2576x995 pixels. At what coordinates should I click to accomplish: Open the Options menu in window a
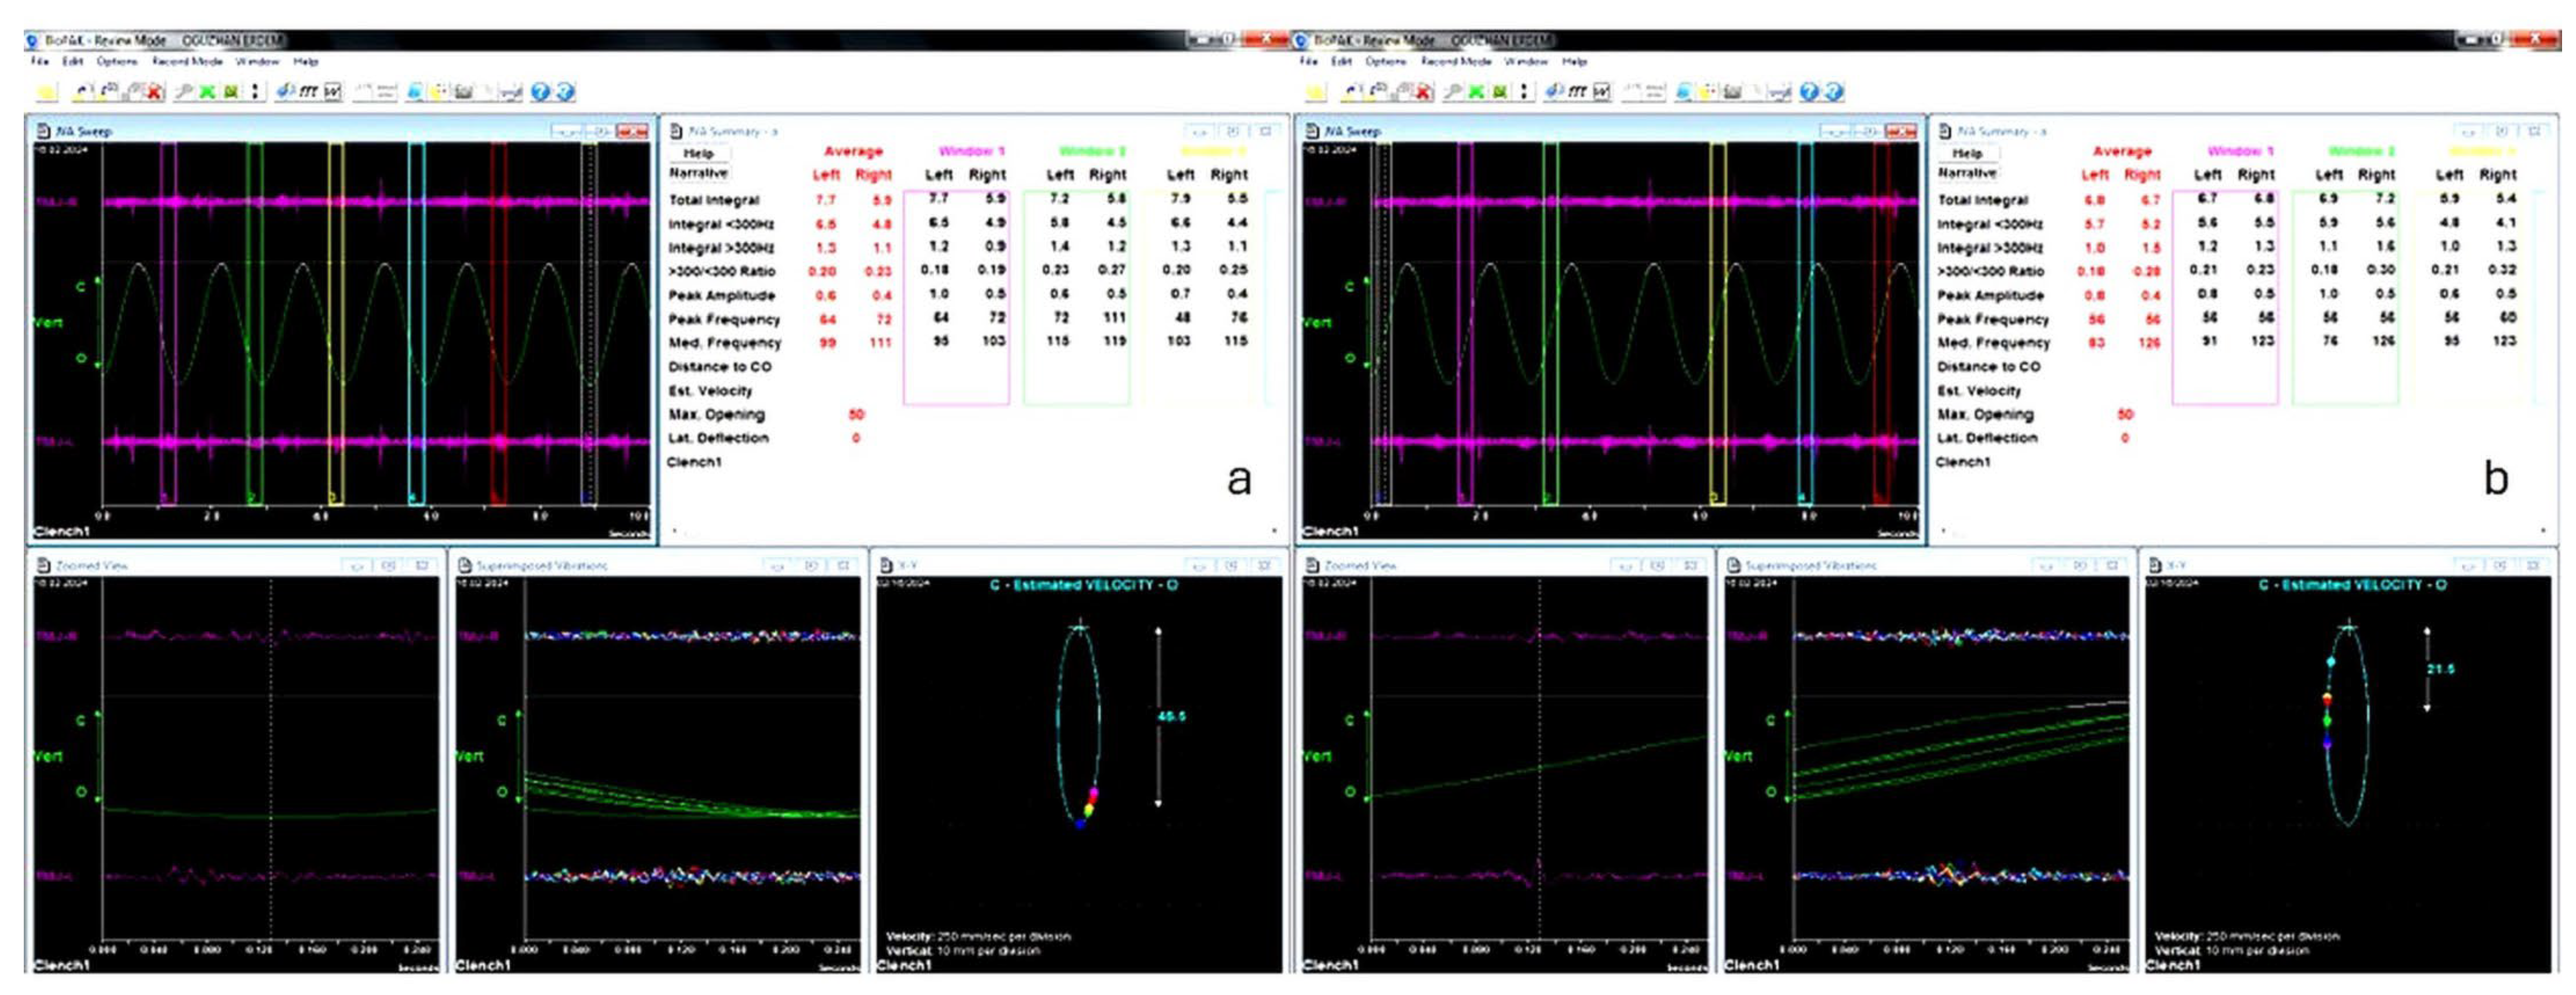tap(116, 62)
